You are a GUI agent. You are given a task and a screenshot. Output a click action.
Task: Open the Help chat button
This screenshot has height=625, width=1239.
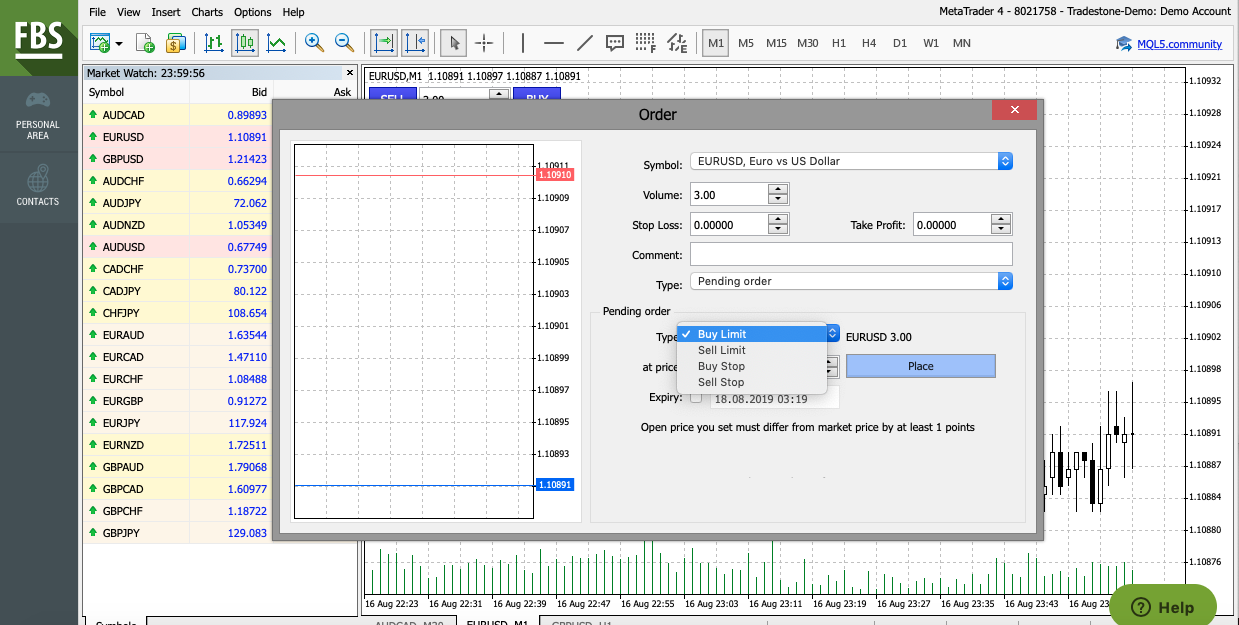click(1163, 607)
